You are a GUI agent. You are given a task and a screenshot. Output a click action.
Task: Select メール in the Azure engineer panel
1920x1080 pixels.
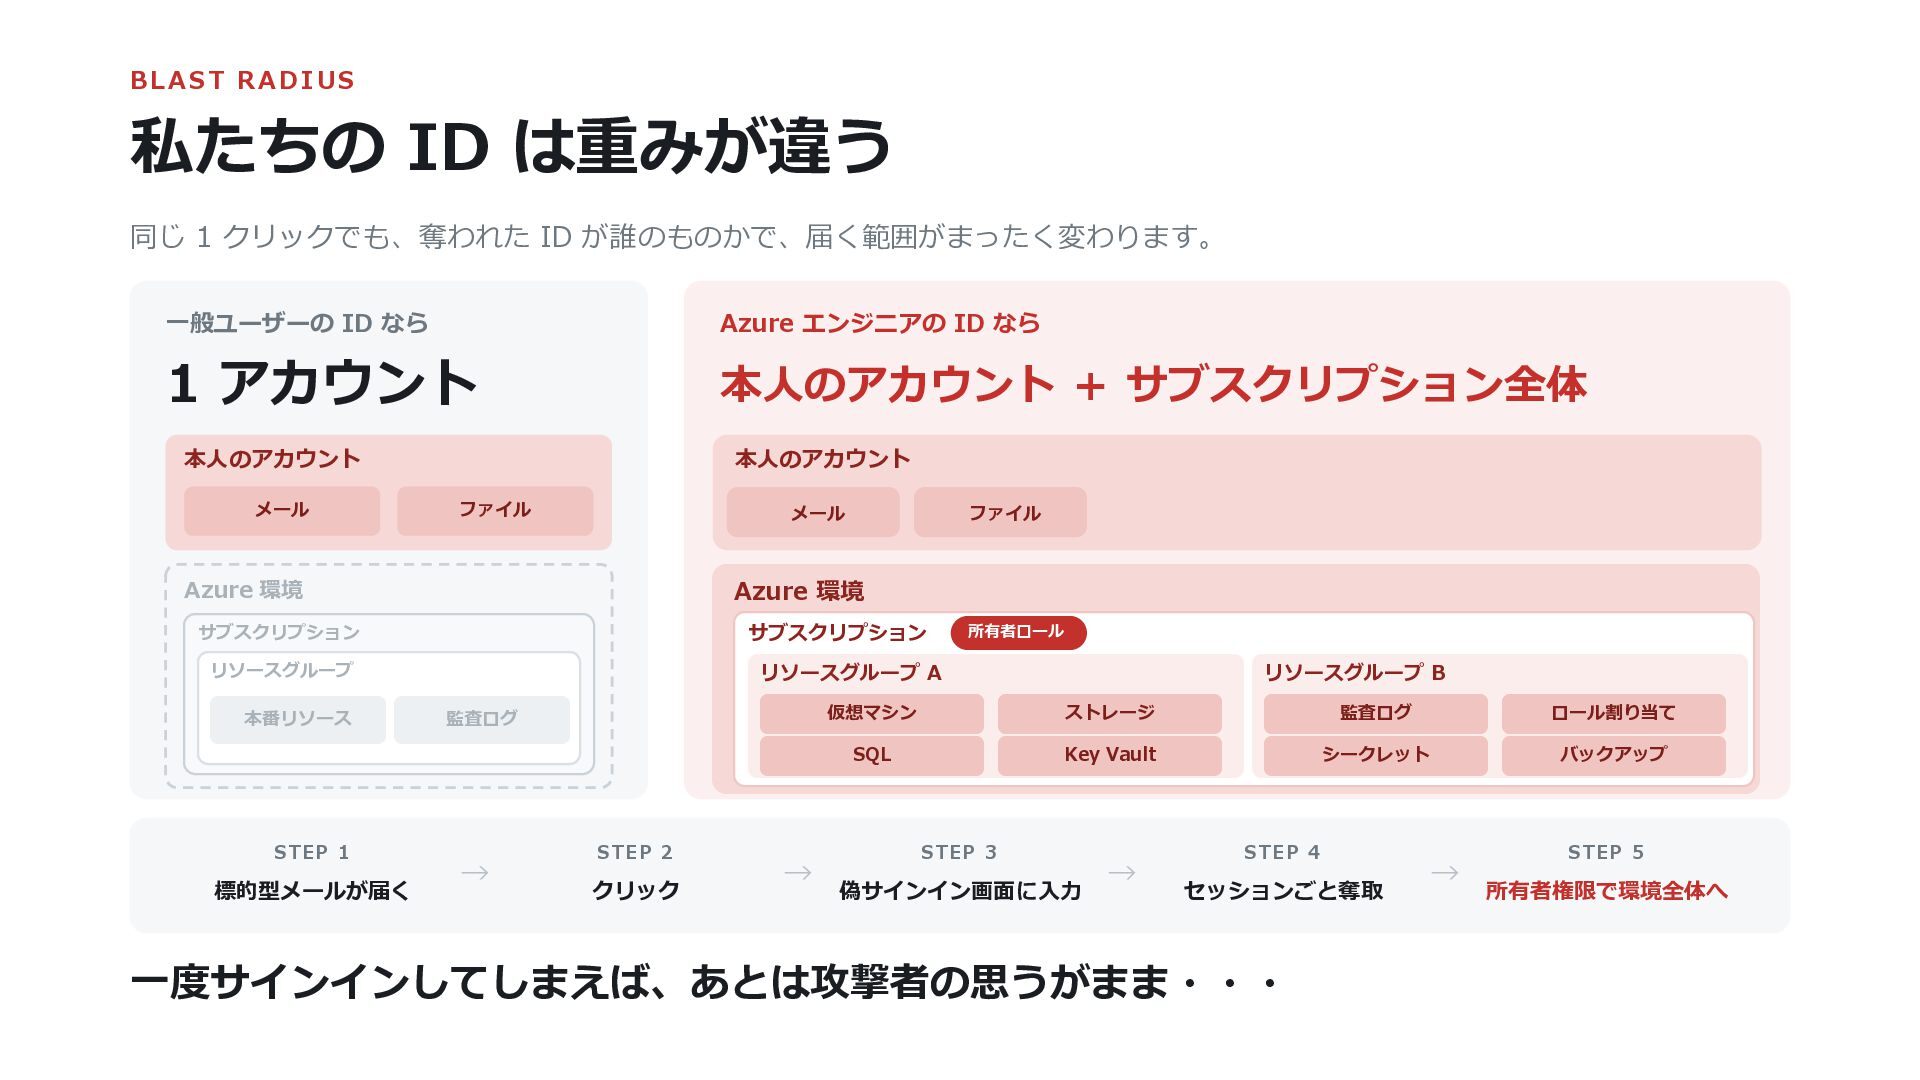click(x=813, y=512)
